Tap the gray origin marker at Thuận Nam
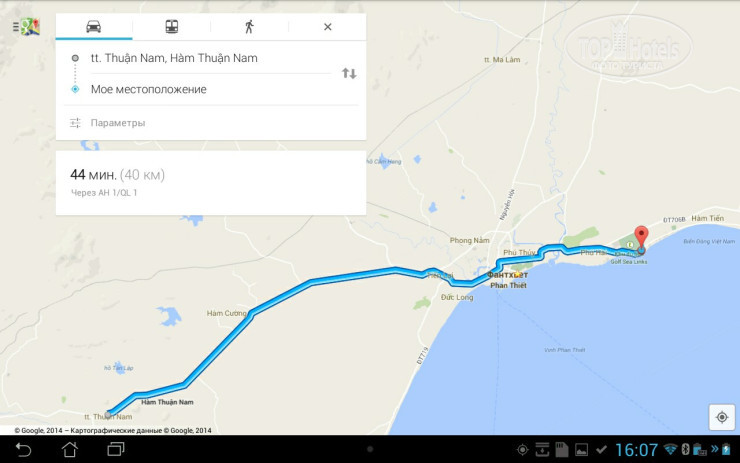The width and height of the screenshot is (740, 463). pos(108,414)
